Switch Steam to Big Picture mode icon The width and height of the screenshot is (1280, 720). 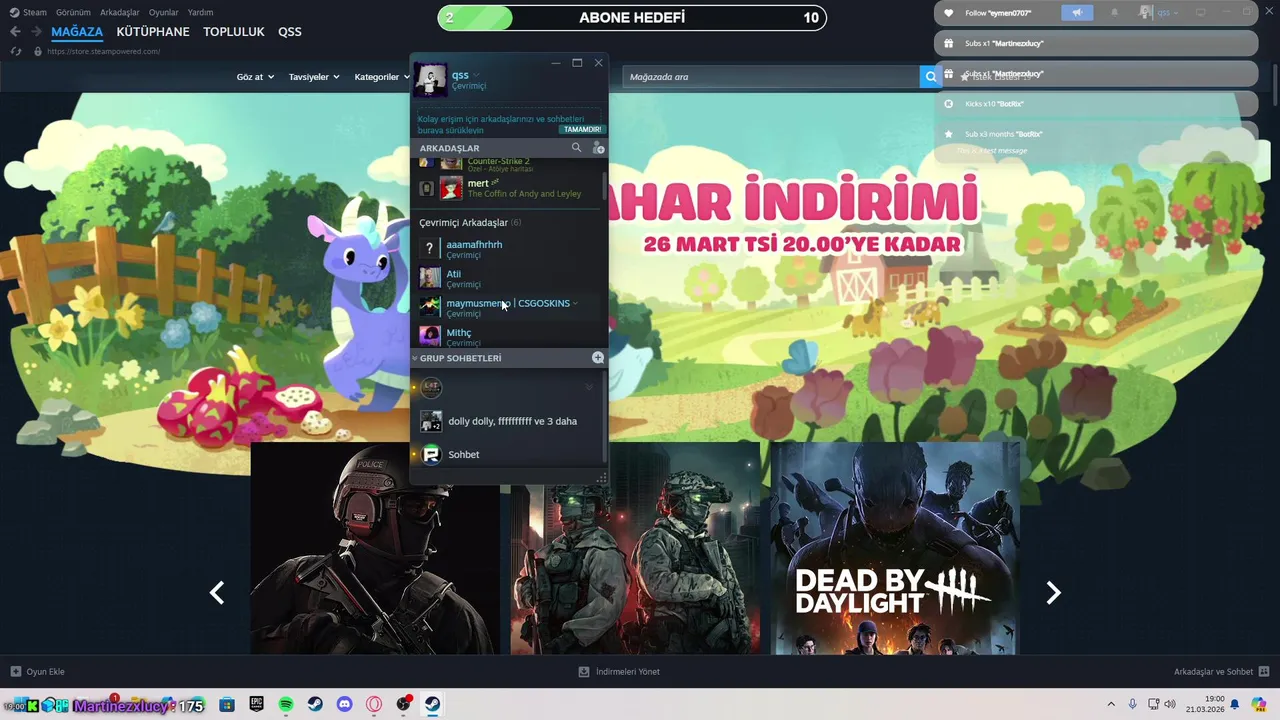point(1201,13)
